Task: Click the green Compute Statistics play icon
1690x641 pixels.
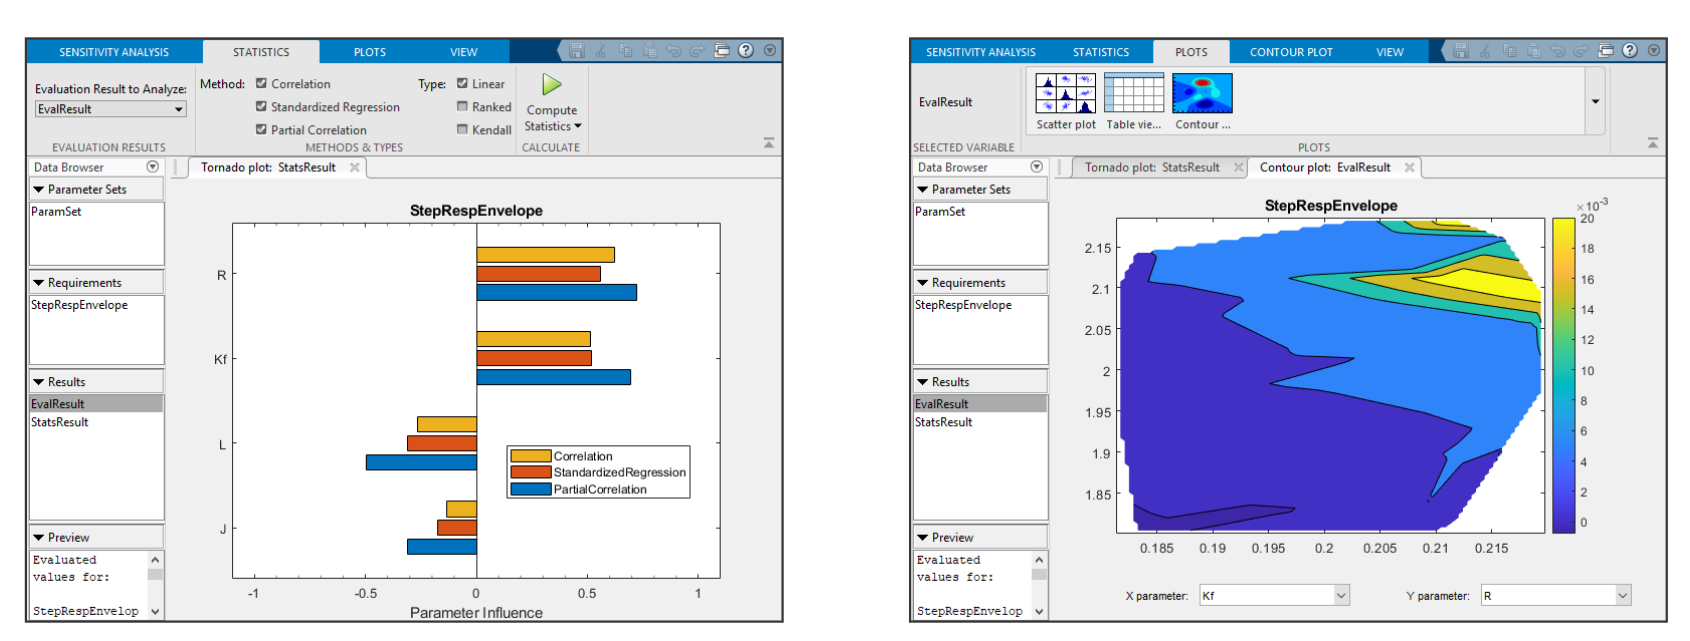Action: [x=551, y=85]
